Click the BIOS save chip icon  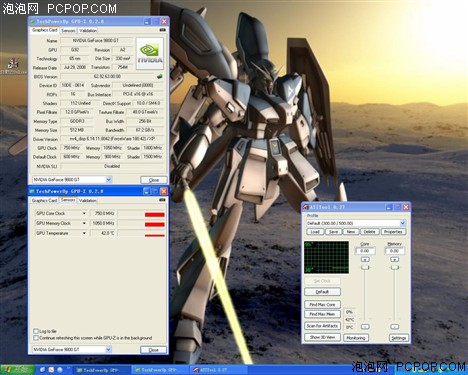[160, 76]
